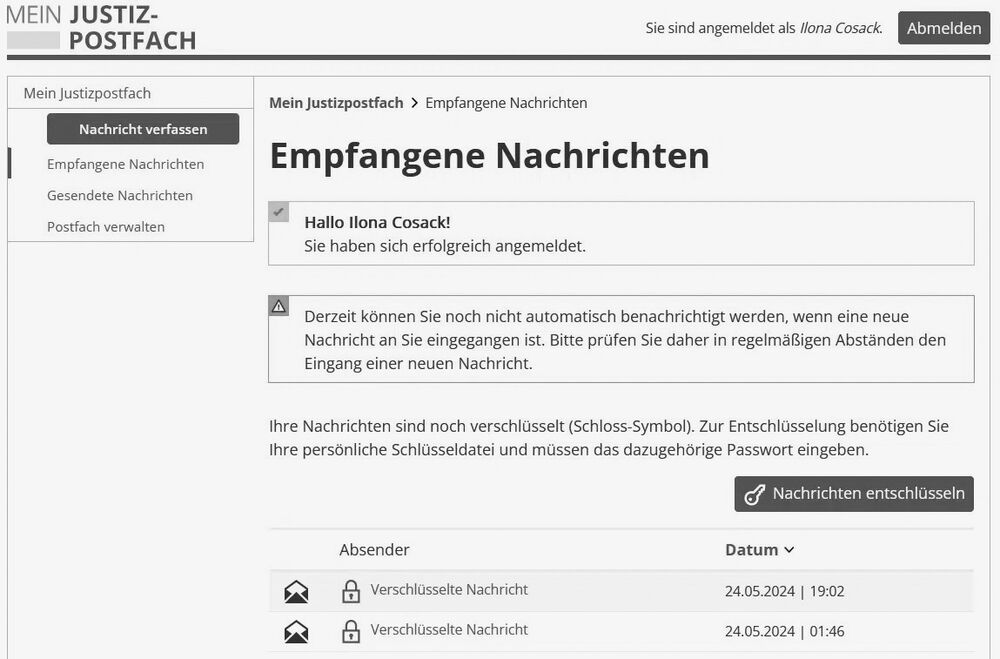Open envelope icon of 19:02 message
1000x659 pixels.
296,592
